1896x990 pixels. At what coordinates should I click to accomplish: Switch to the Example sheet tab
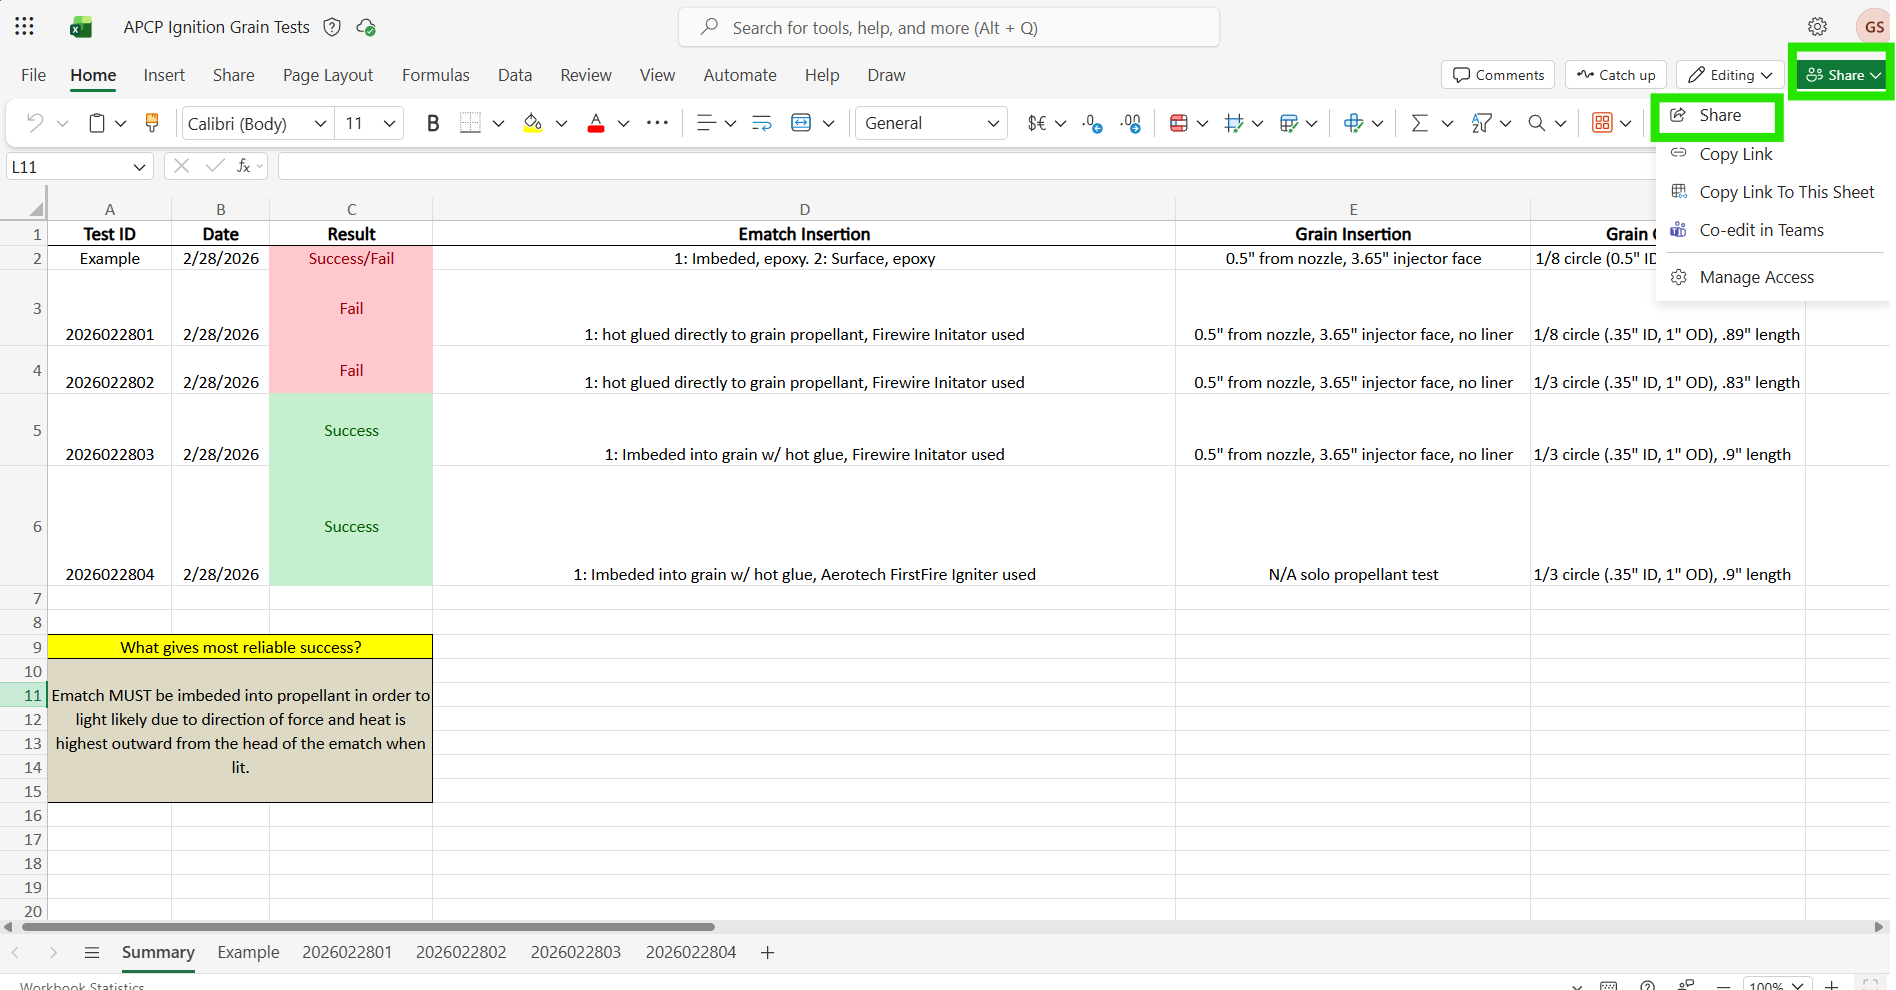click(x=248, y=952)
